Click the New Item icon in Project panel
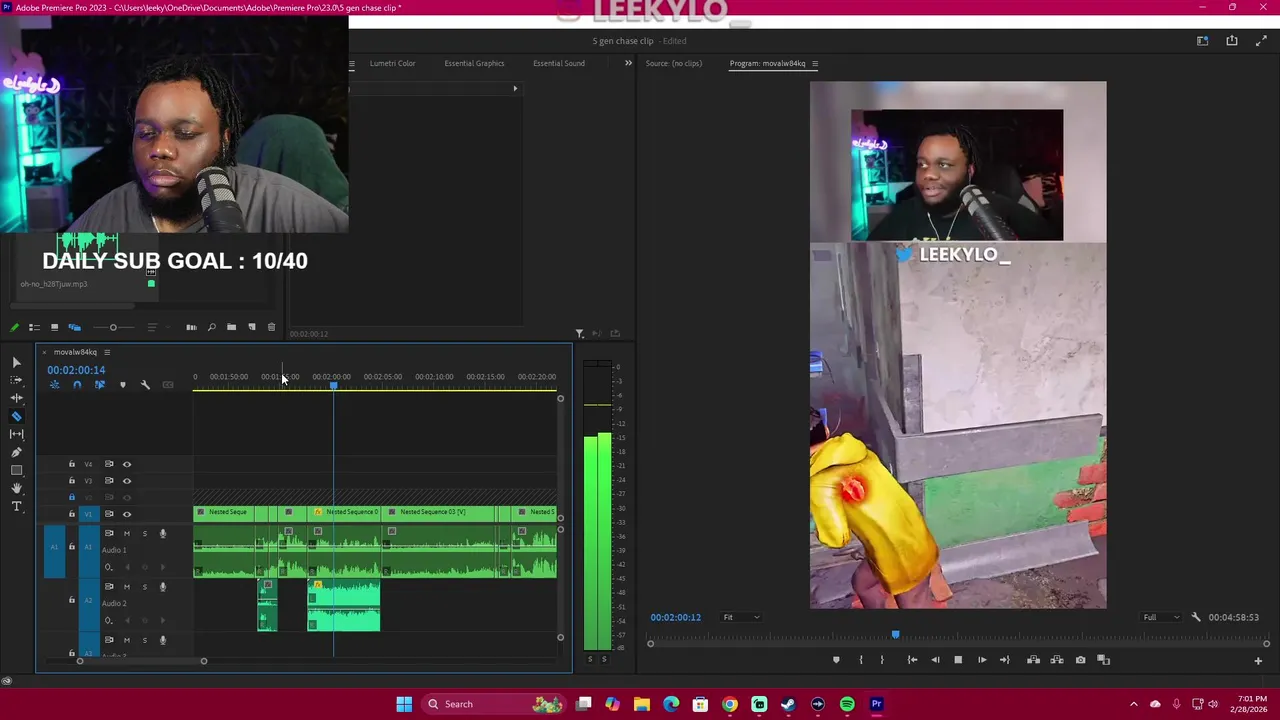 pos(252,327)
